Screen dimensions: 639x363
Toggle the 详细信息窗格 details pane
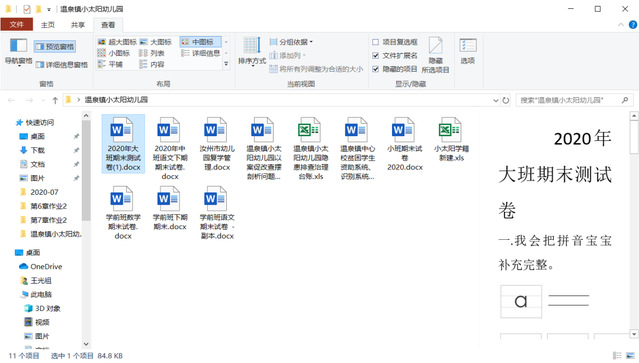coord(61,65)
